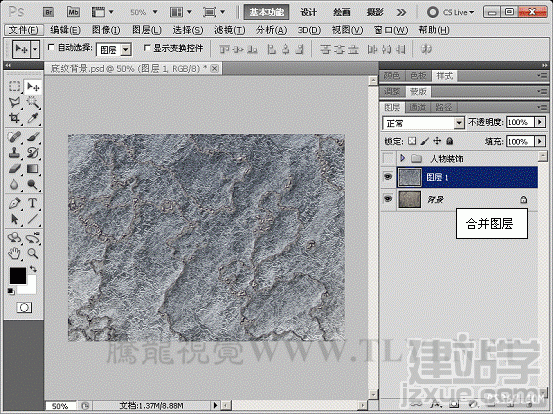
Task: Open the 滤镜(T) menu
Action: [x=229, y=30]
